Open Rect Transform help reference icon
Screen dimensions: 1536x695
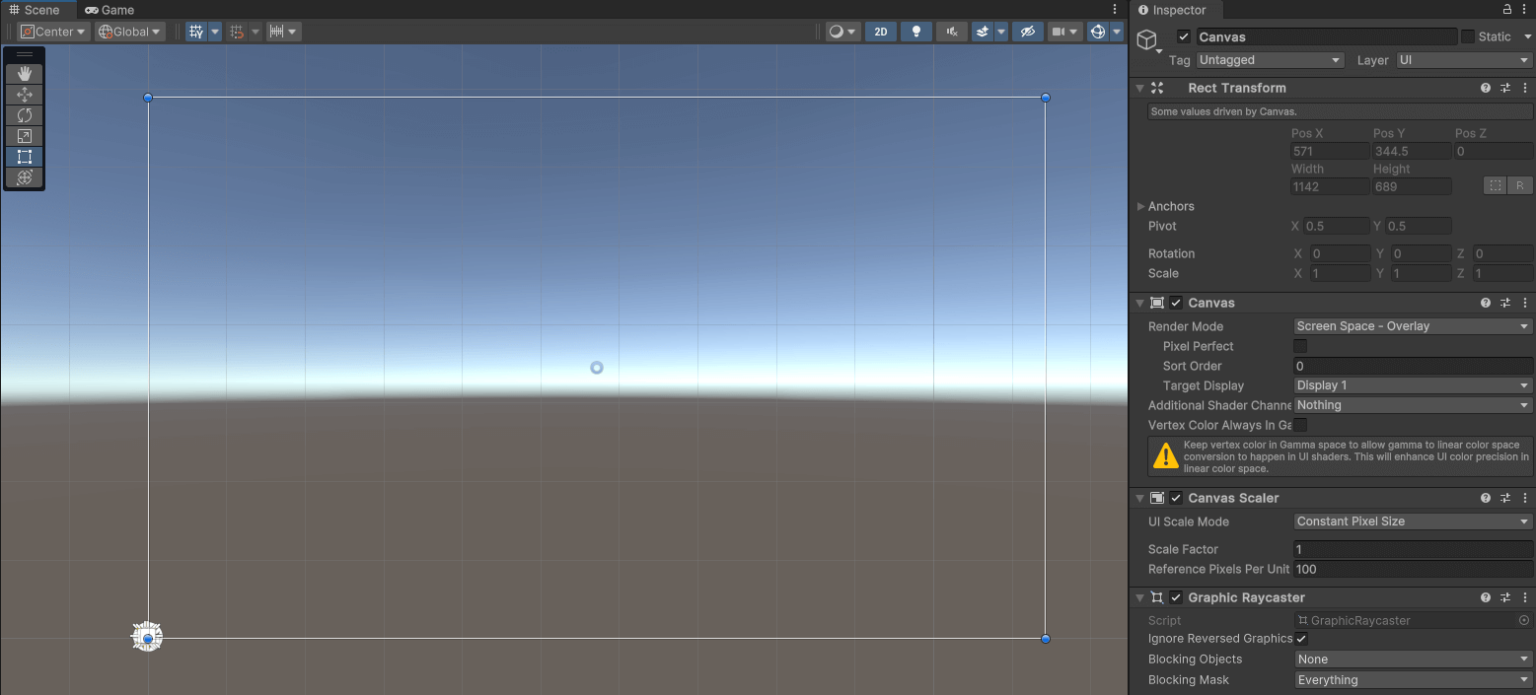[x=1485, y=88]
